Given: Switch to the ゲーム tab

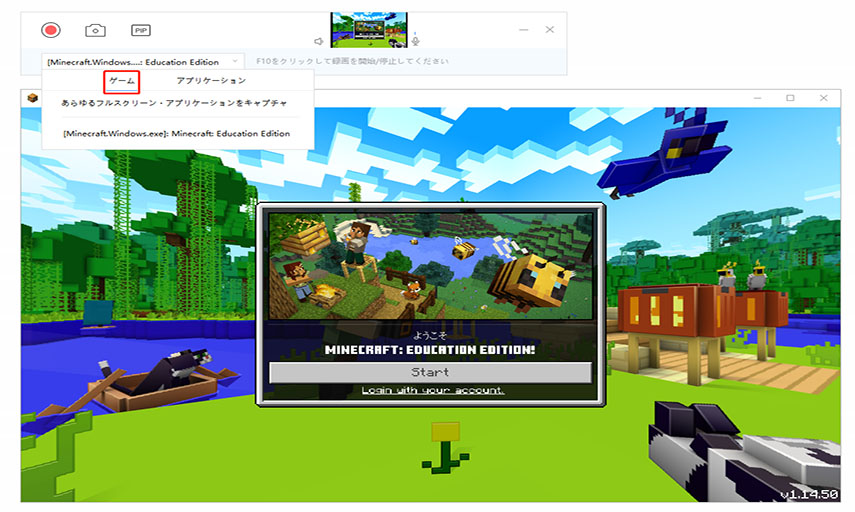Looking at the screenshot, I should 122,81.
